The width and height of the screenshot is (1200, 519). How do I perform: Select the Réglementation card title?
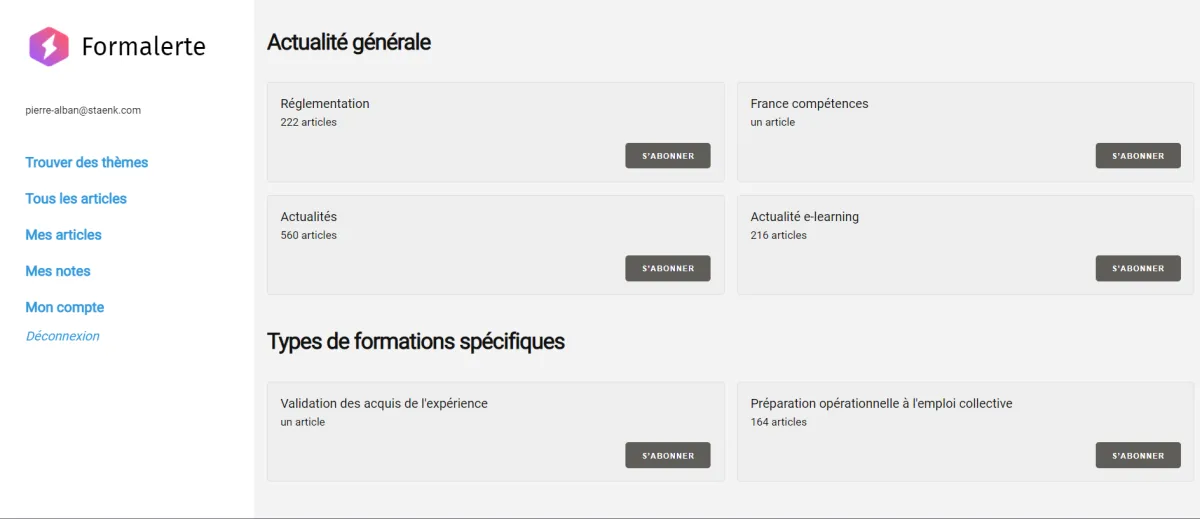tap(325, 103)
